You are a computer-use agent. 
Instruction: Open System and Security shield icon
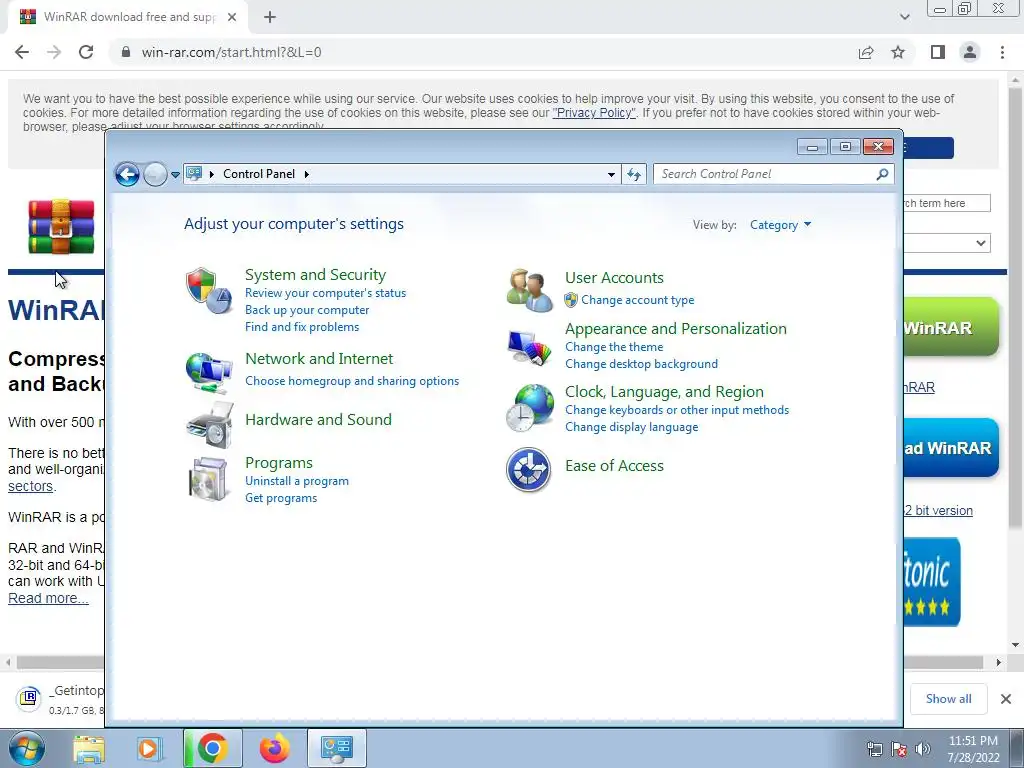208,291
